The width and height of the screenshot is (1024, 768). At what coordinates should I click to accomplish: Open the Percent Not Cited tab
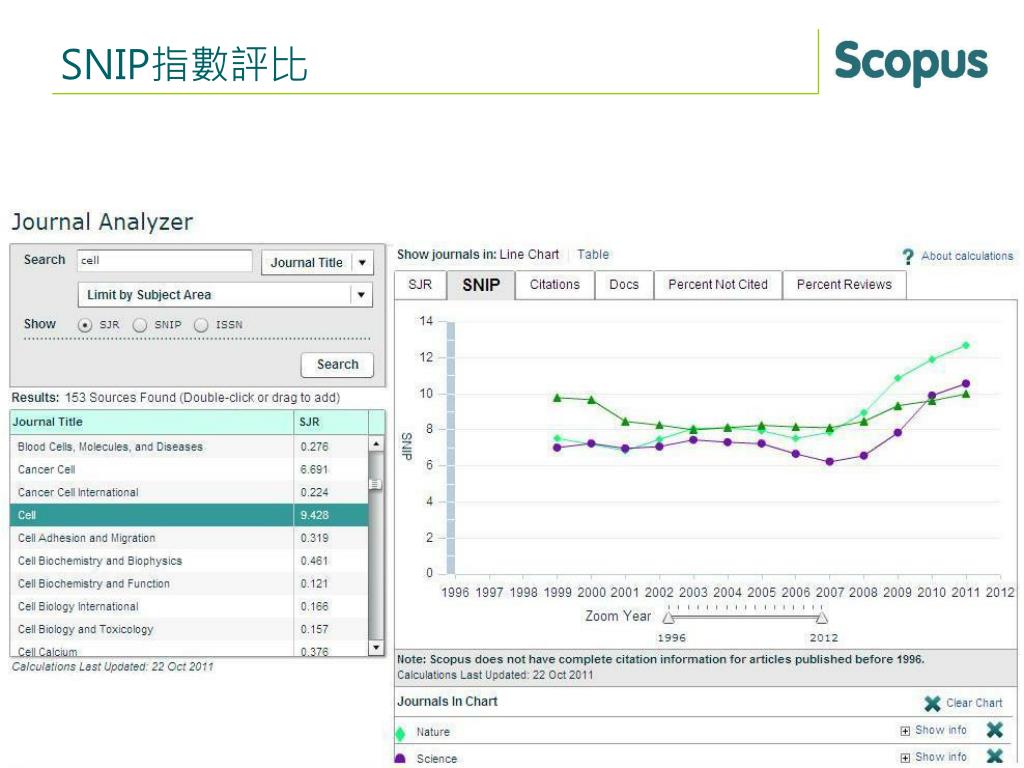718,285
